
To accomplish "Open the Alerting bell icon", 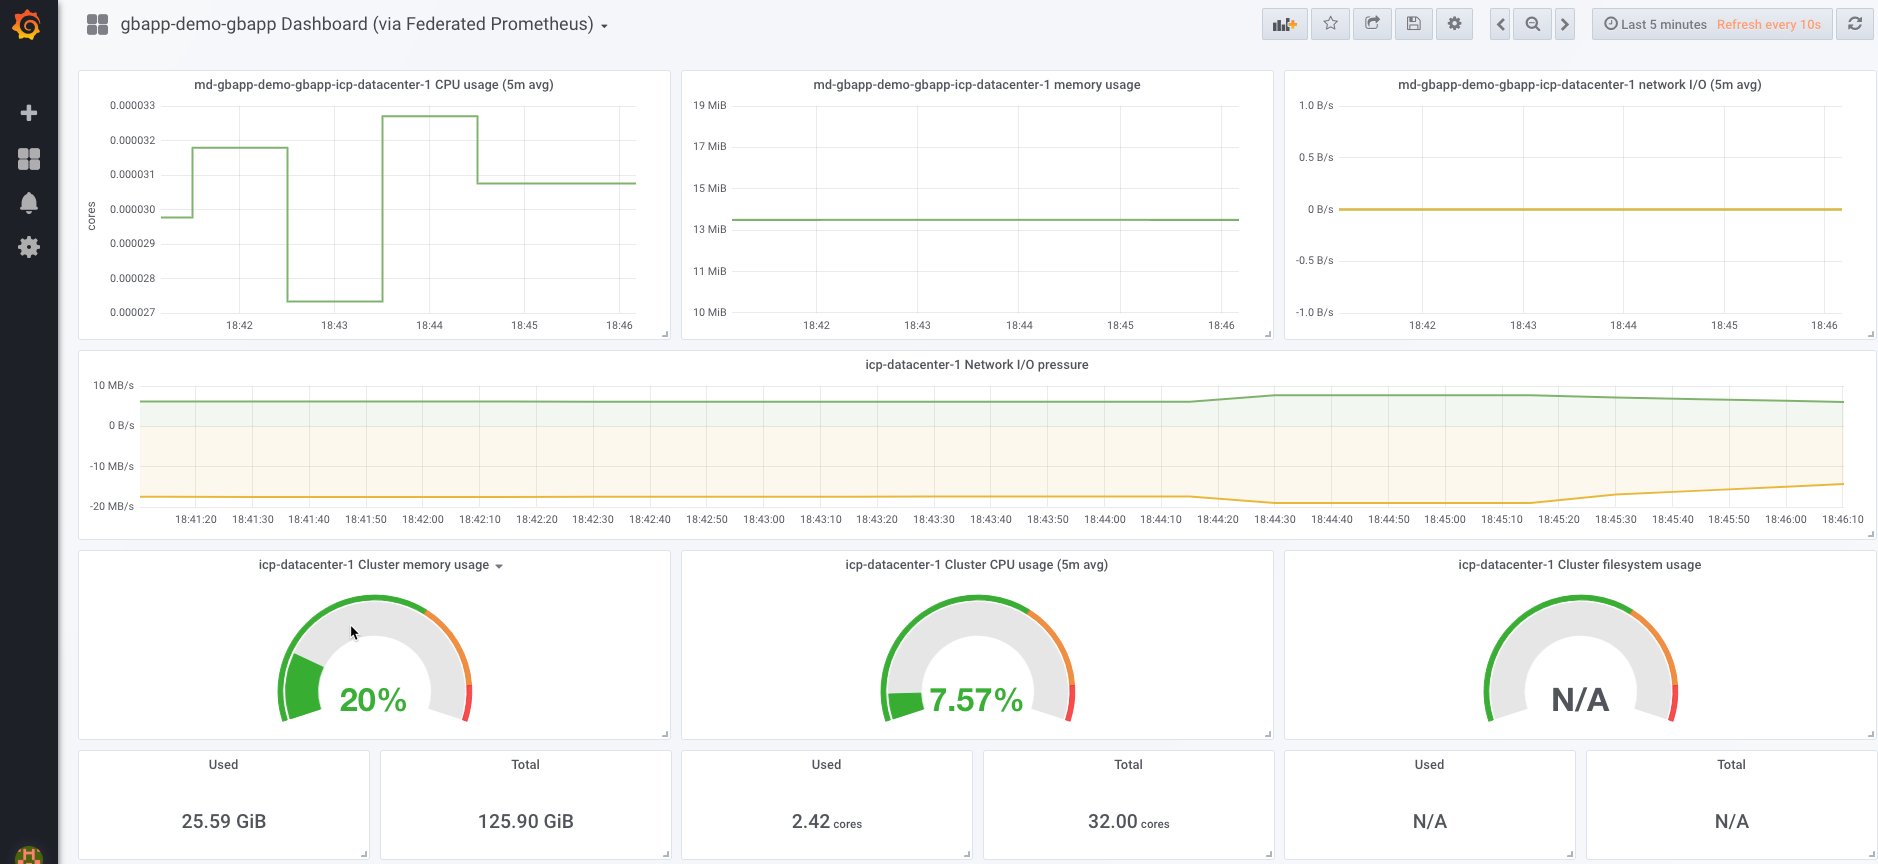I will click(29, 203).
